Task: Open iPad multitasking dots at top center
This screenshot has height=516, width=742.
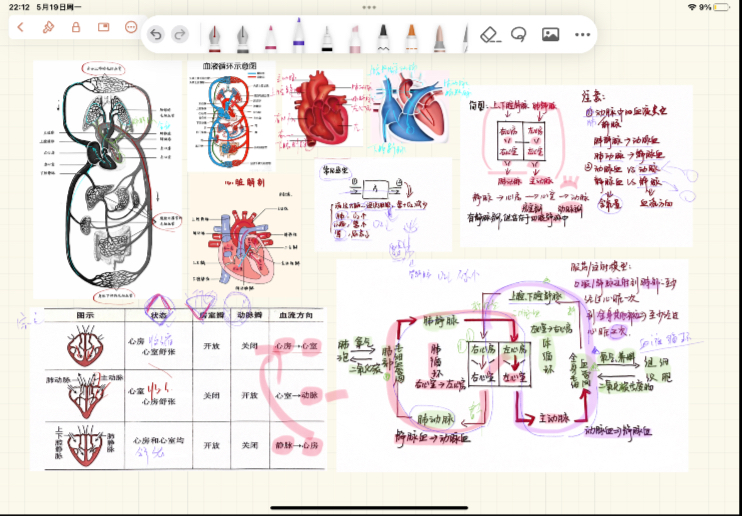Action: [370, 7]
